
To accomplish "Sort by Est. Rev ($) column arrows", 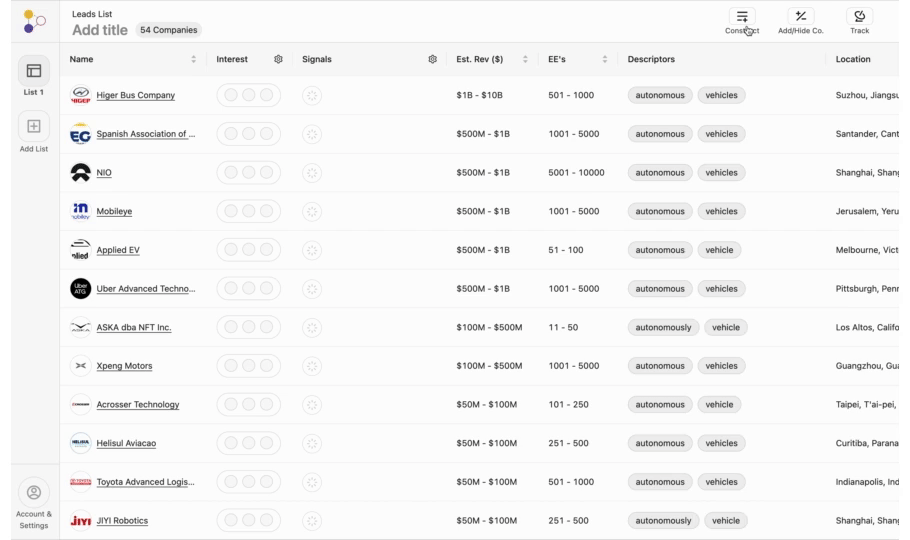I will (525, 59).
